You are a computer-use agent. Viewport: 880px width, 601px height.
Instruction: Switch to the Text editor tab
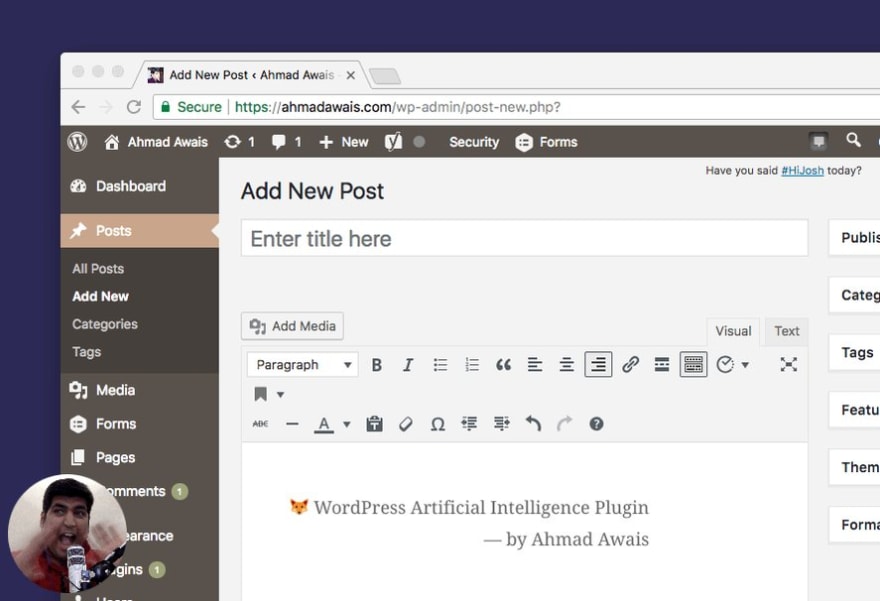(x=786, y=331)
